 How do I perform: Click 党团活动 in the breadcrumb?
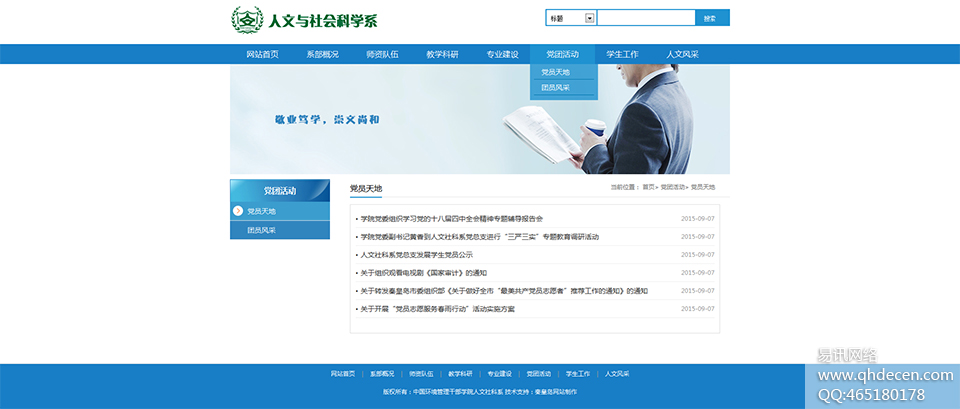(x=673, y=187)
